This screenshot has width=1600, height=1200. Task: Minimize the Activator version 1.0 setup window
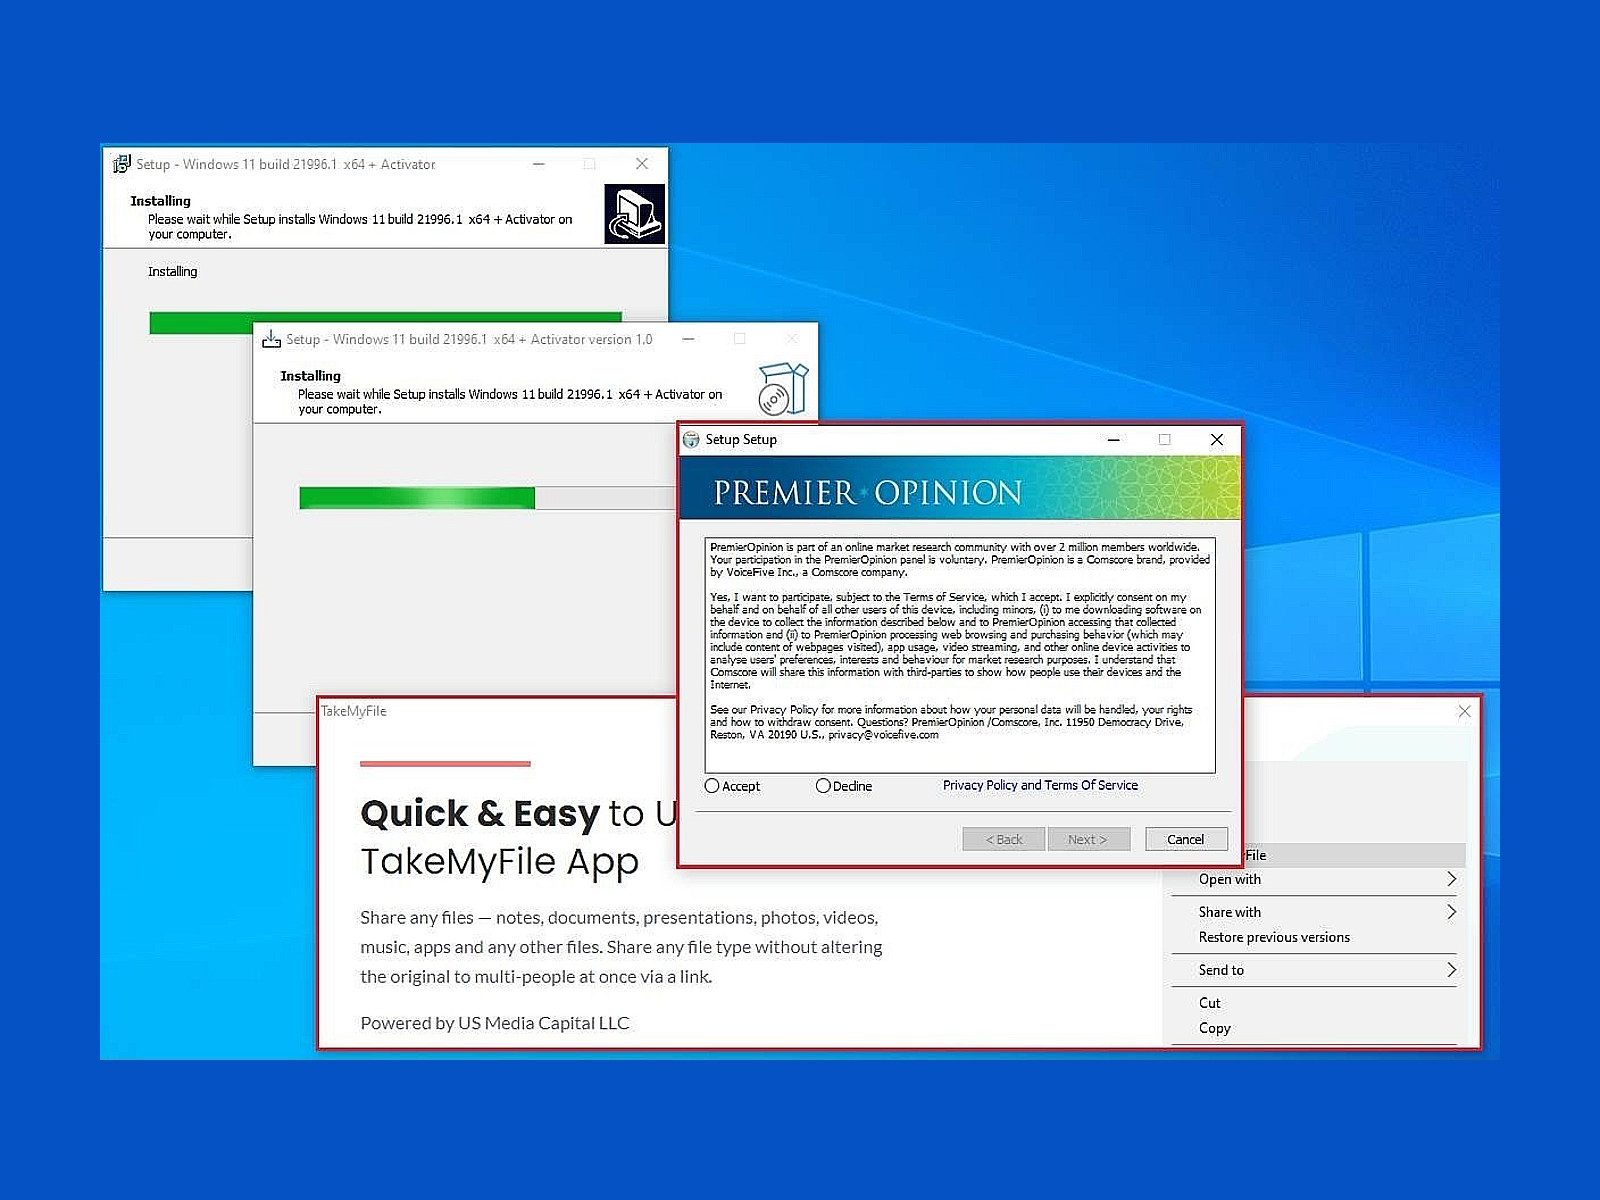coord(688,339)
